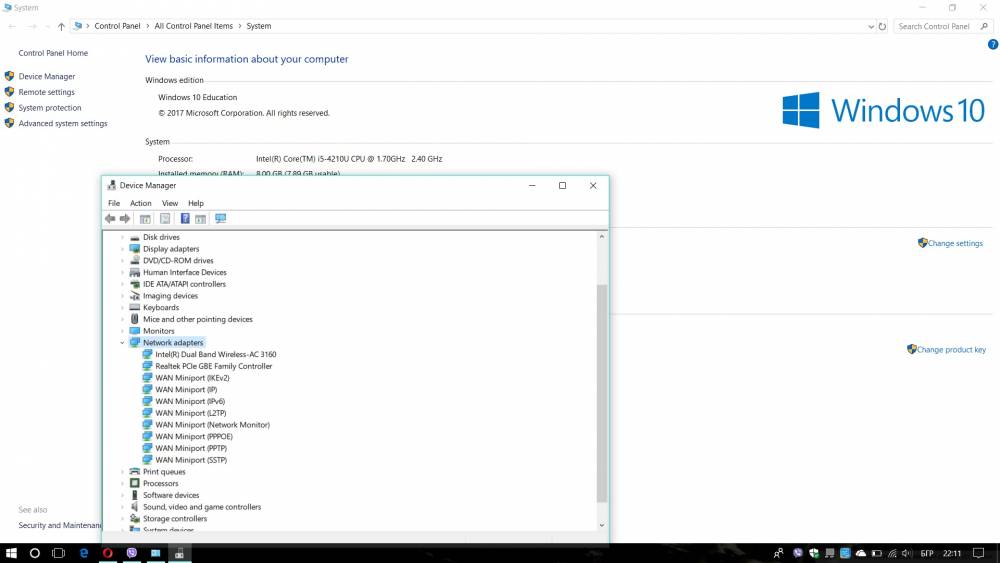The height and width of the screenshot is (563, 1000).
Task: Click the Disk drives category icon
Action: coord(135,237)
